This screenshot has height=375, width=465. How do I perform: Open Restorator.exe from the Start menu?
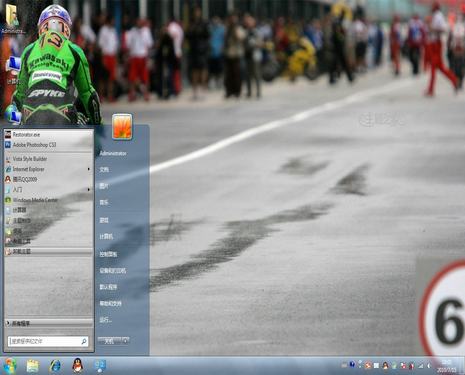coord(48,135)
